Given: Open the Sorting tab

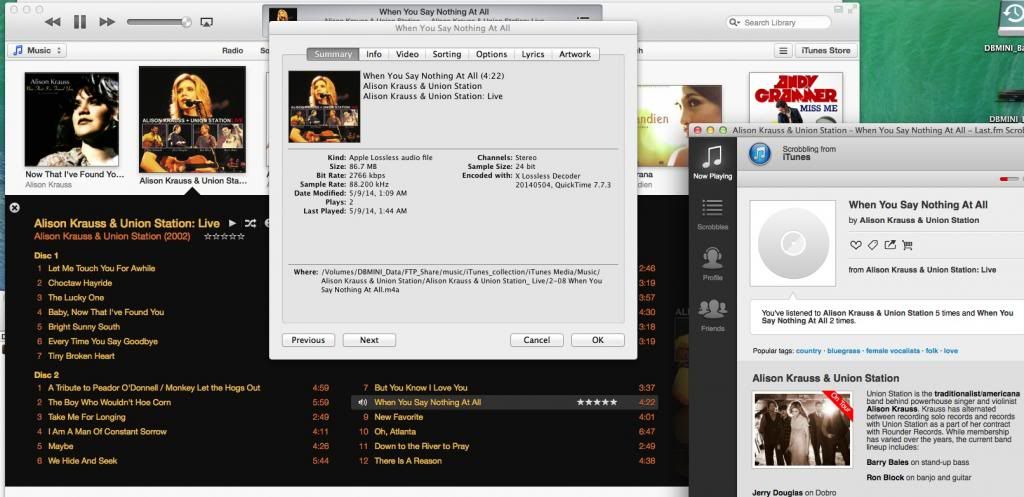Looking at the screenshot, I should pos(447,54).
